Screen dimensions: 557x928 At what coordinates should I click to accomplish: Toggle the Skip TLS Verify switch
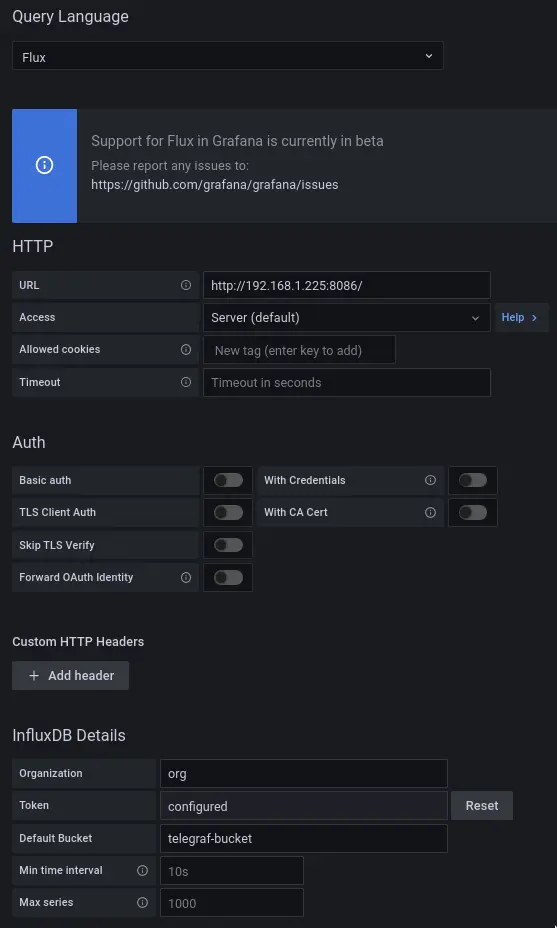(228, 544)
